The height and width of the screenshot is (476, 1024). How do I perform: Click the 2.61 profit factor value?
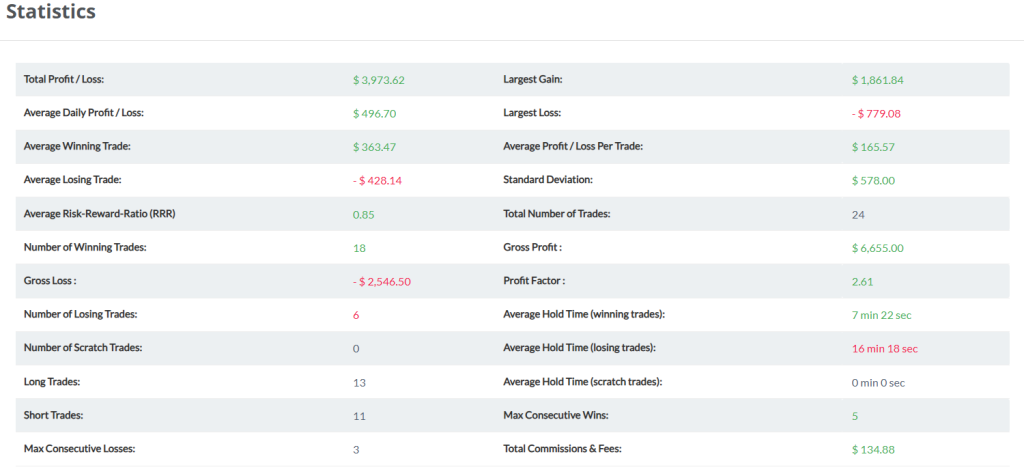click(863, 281)
